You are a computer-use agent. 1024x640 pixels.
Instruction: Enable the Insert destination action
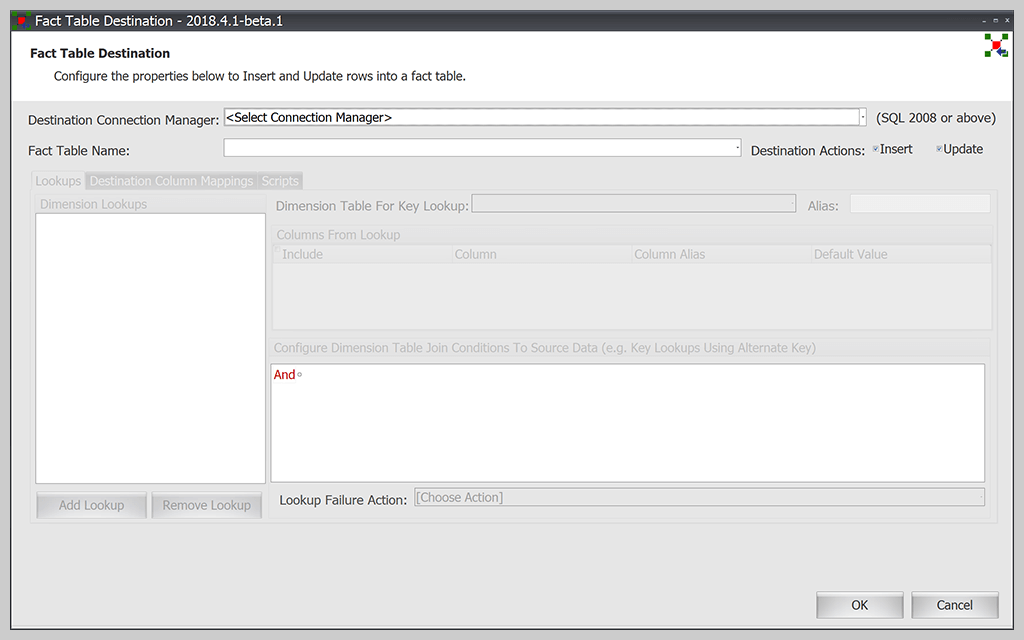pyautogui.click(x=874, y=148)
